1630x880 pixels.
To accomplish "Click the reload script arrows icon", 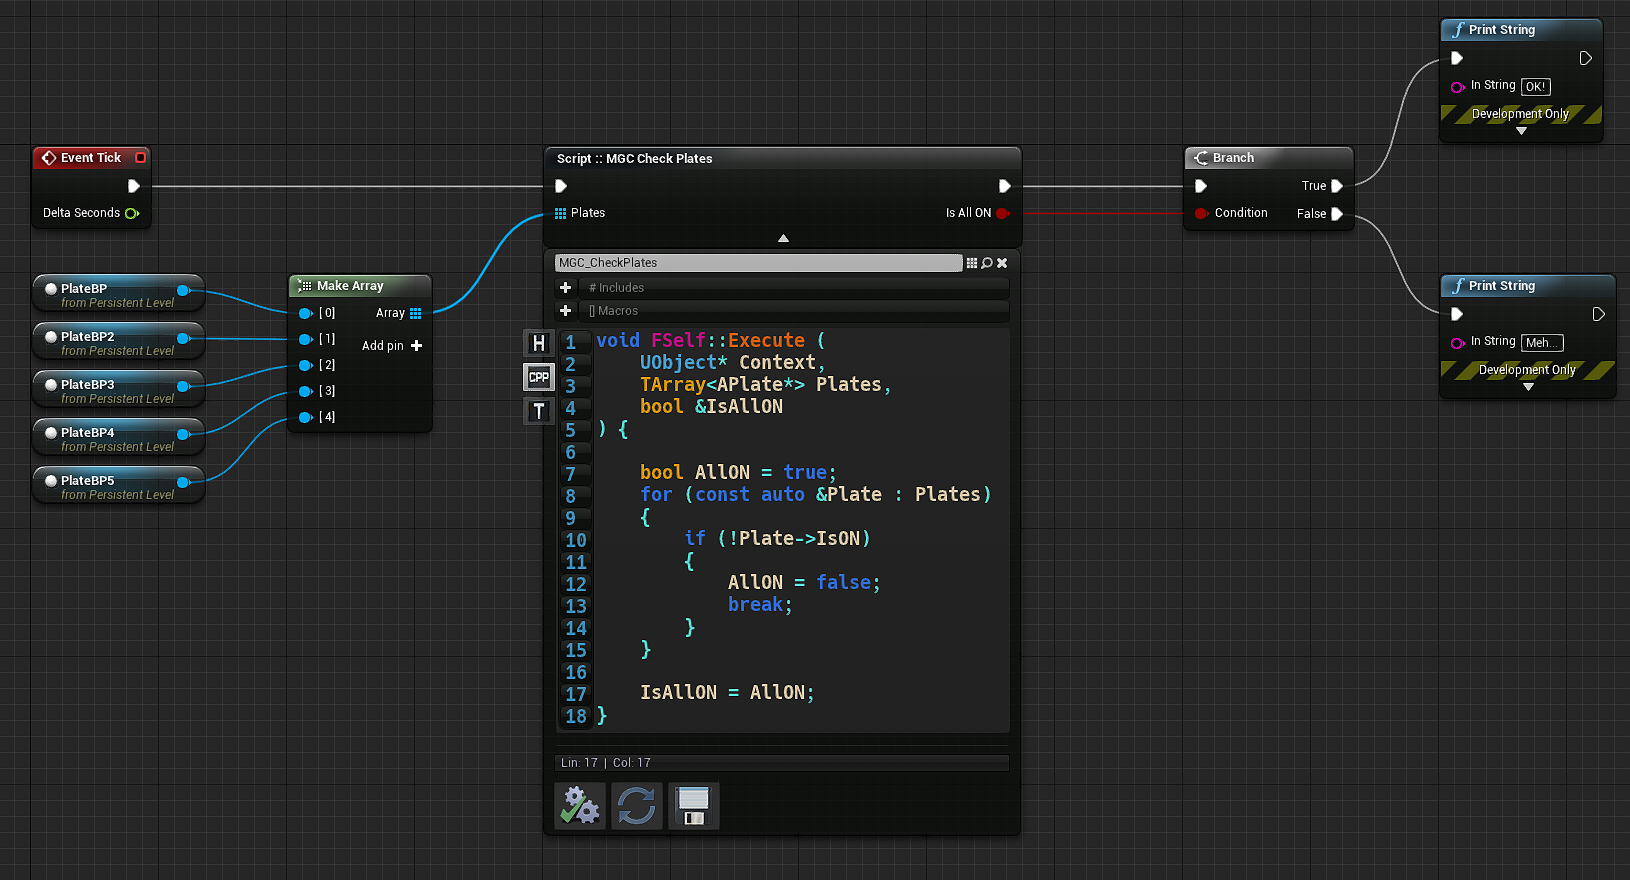I will tap(636, 806).
